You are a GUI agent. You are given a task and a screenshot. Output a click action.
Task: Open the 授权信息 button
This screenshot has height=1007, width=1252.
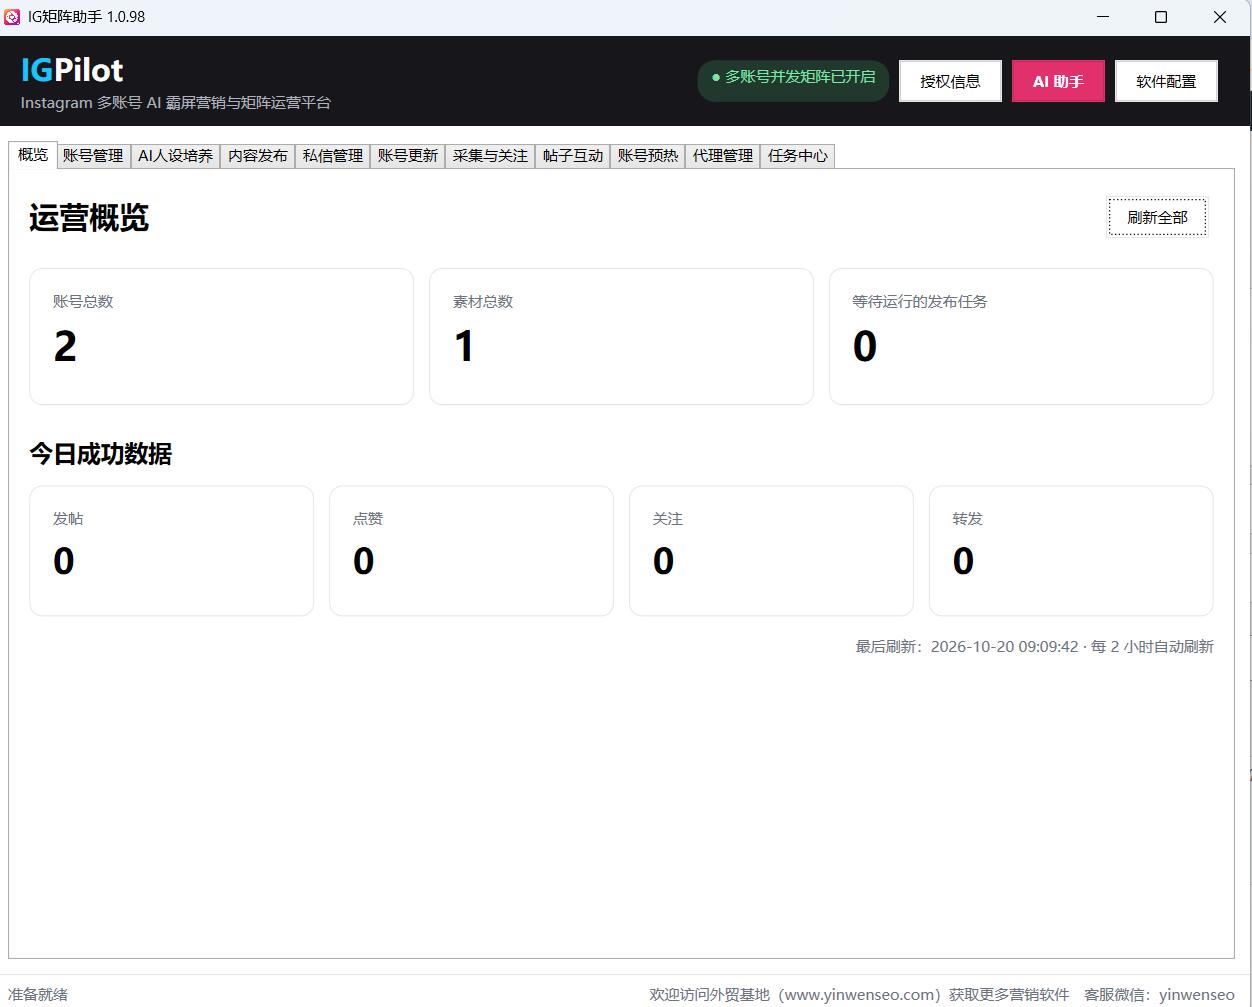[x=950, y=81]
